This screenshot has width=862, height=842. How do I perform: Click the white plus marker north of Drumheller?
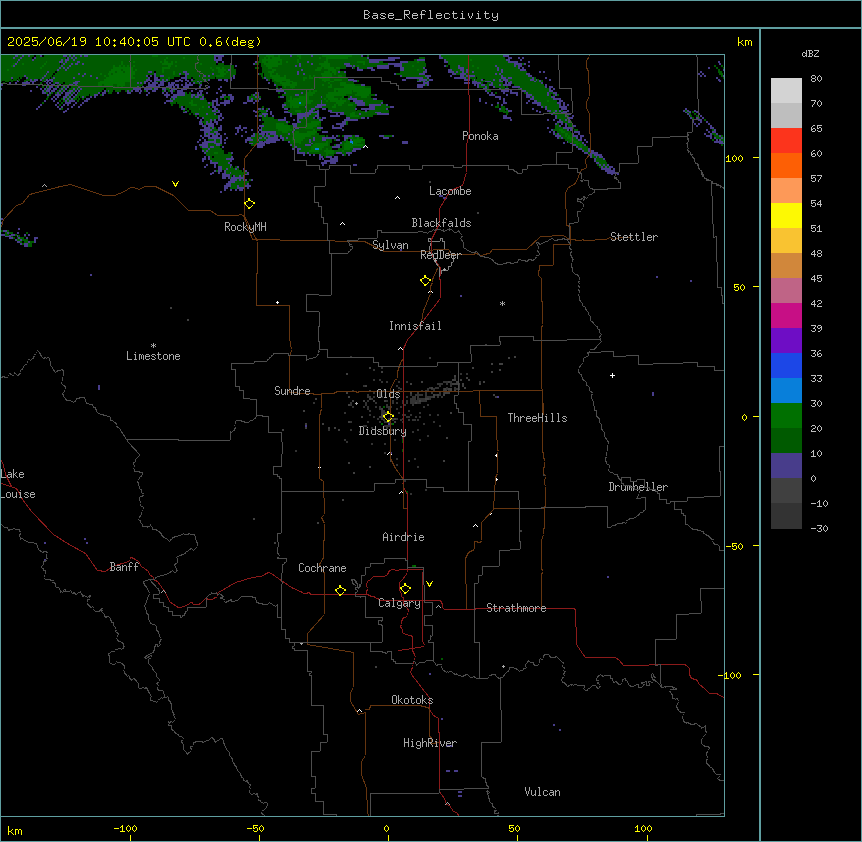612,375
